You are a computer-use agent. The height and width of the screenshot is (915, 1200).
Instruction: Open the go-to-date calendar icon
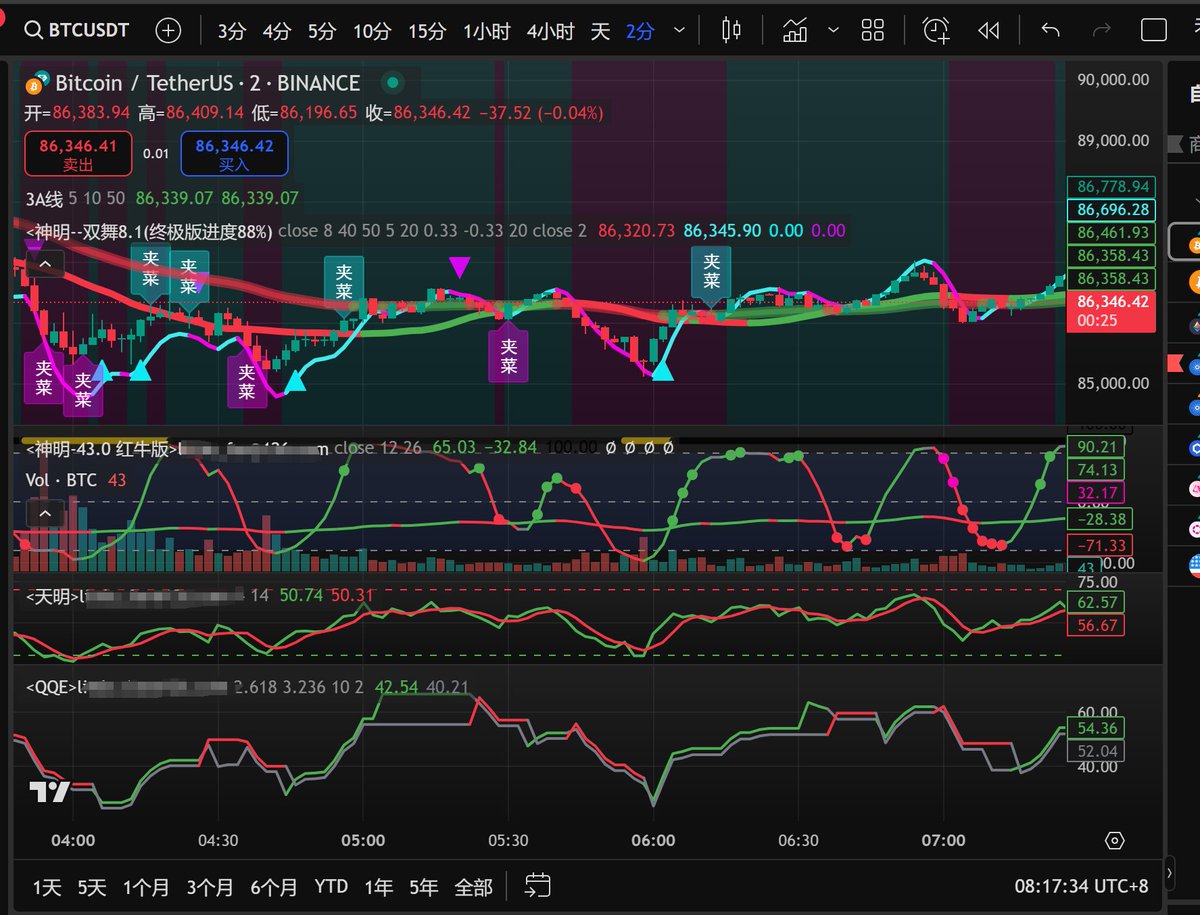(538, 885)
